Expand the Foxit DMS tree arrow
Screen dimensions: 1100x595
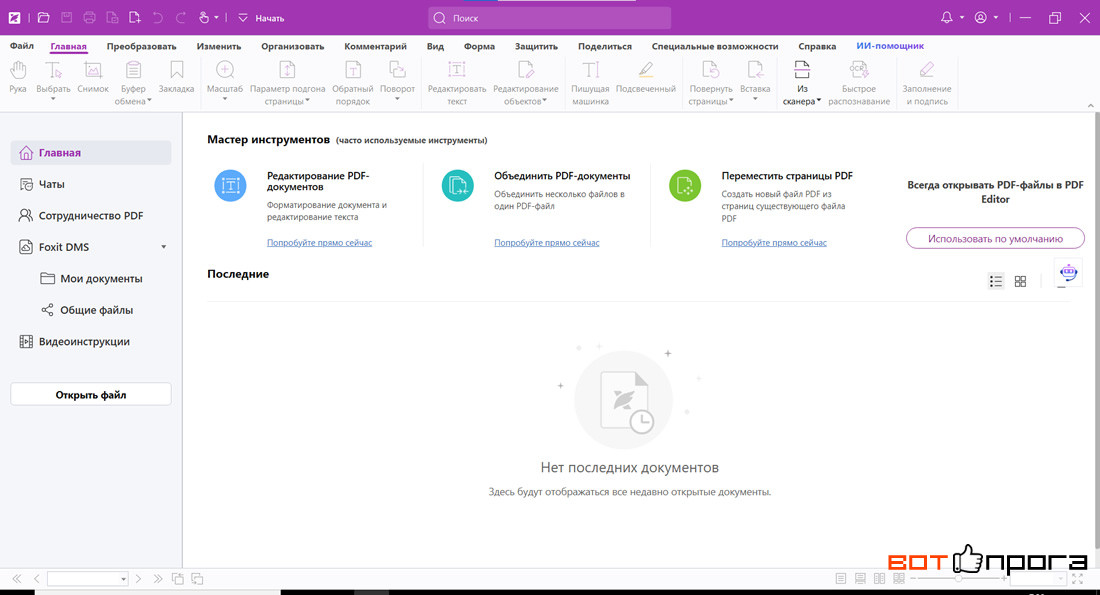163,247
